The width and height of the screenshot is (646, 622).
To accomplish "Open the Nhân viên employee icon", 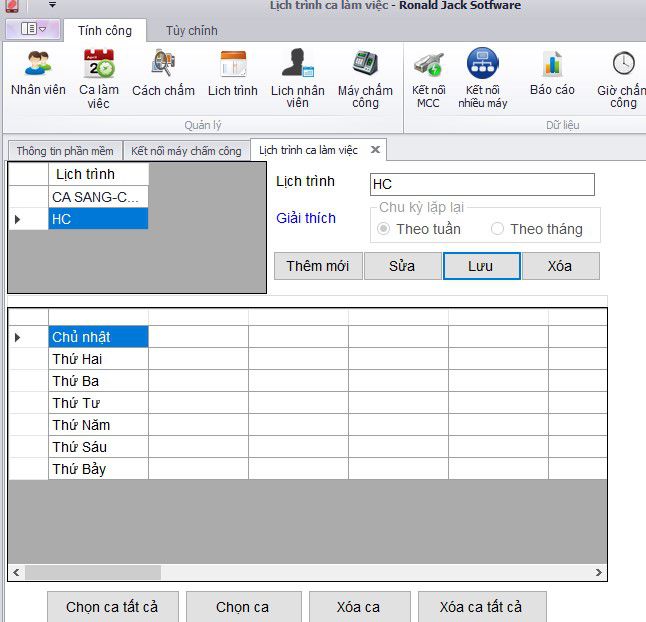I will point(38,65).
